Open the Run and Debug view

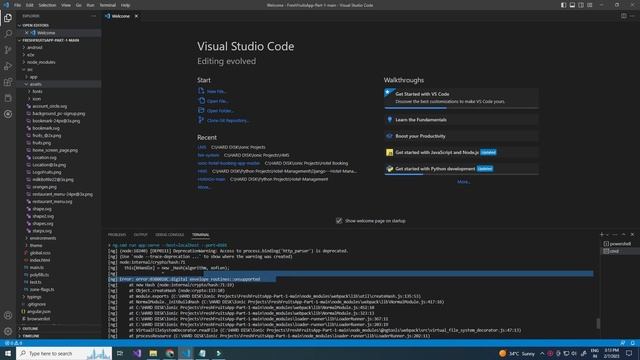coord(8,66)
